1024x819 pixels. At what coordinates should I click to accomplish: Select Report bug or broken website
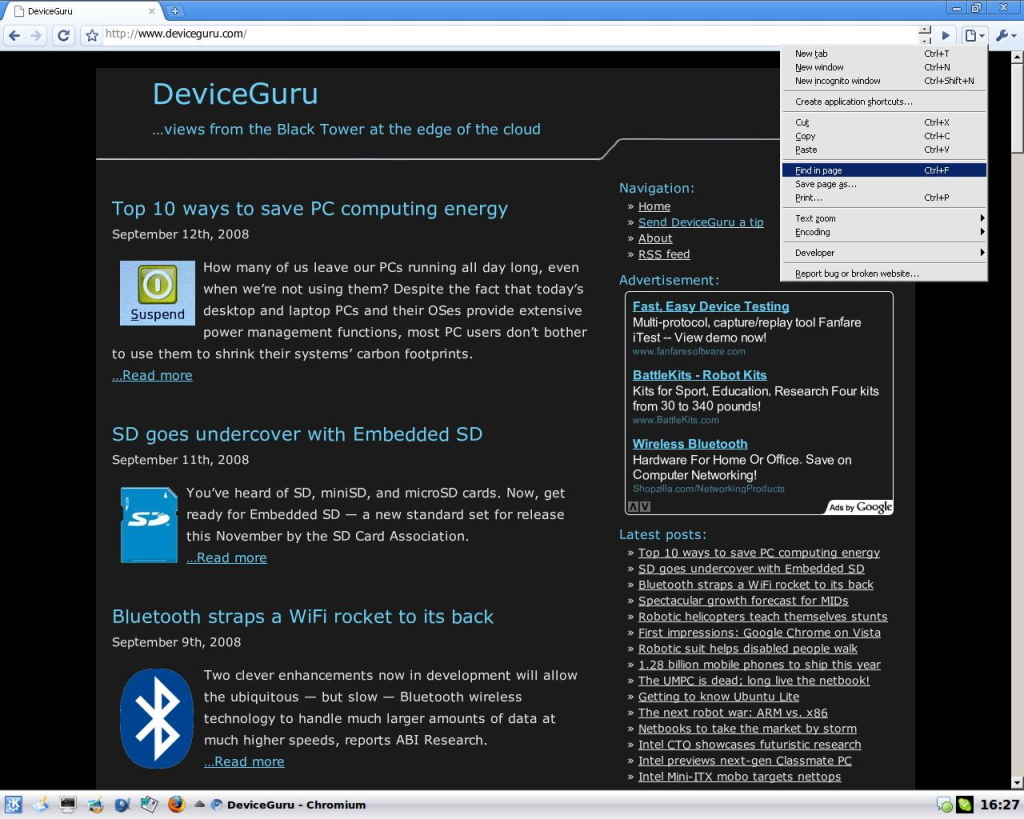pyautogui.click(x=884, y=274)
